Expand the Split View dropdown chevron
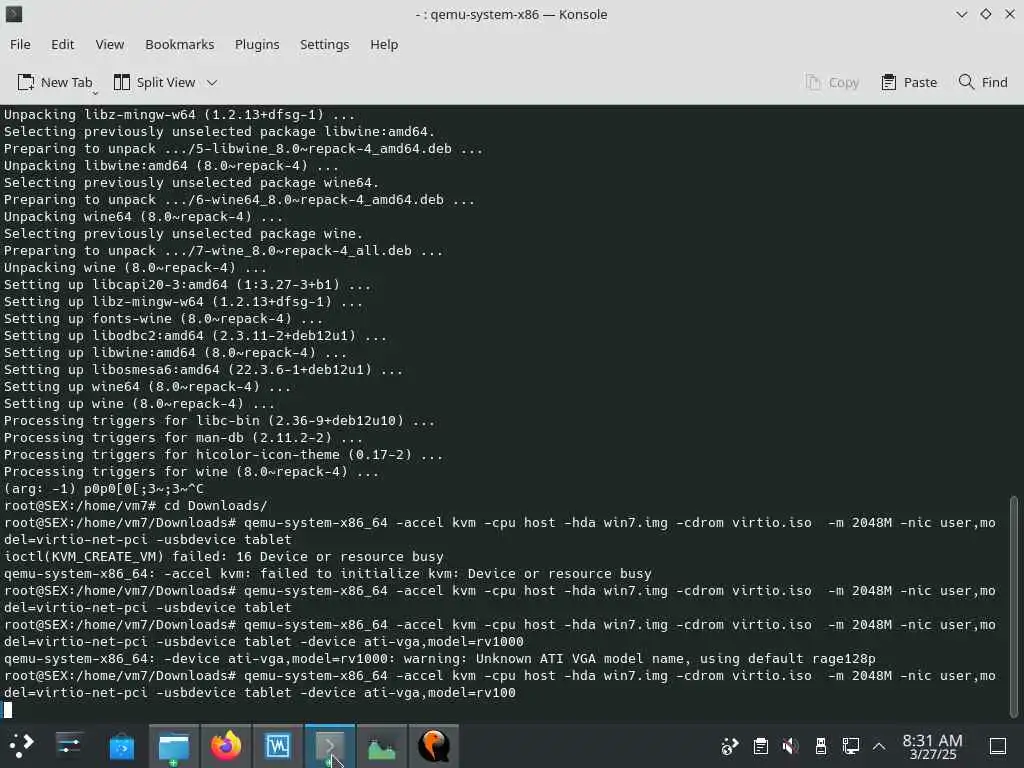Viewport: 1024px width, 768px height. point(212,82)
